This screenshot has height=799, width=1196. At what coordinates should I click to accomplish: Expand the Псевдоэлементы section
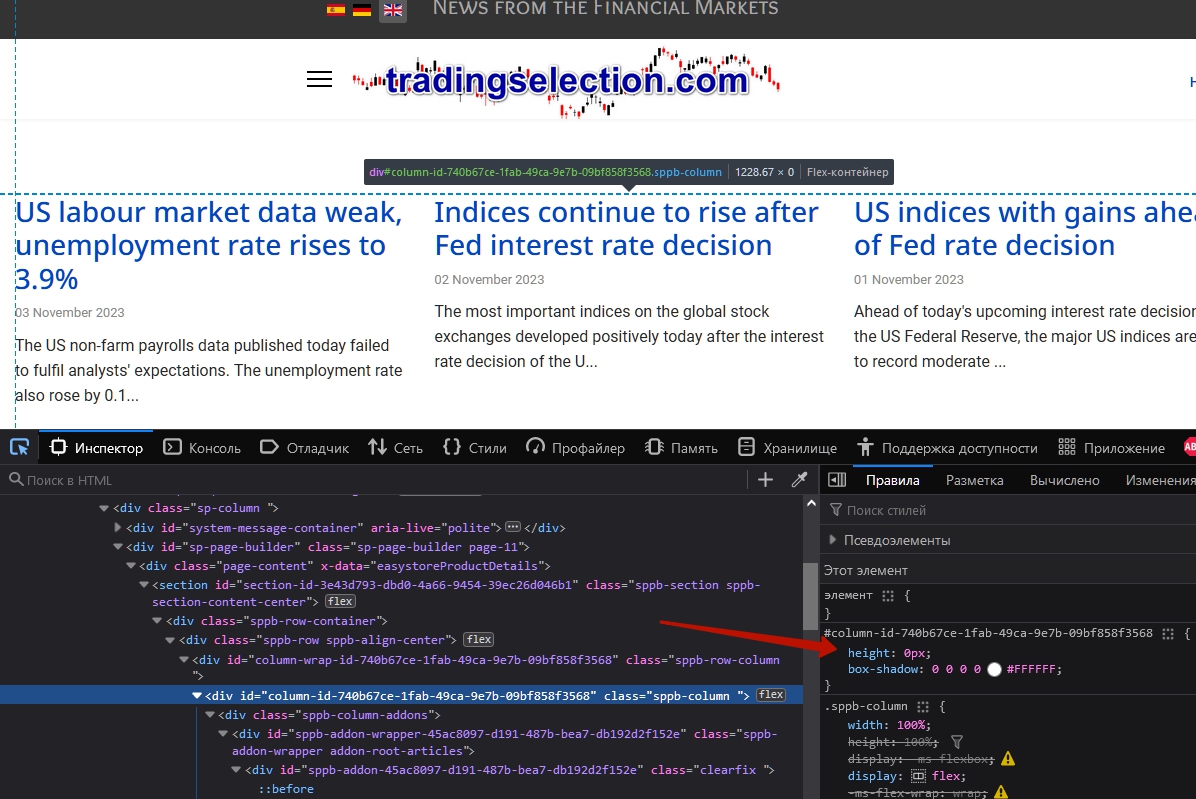833,540
